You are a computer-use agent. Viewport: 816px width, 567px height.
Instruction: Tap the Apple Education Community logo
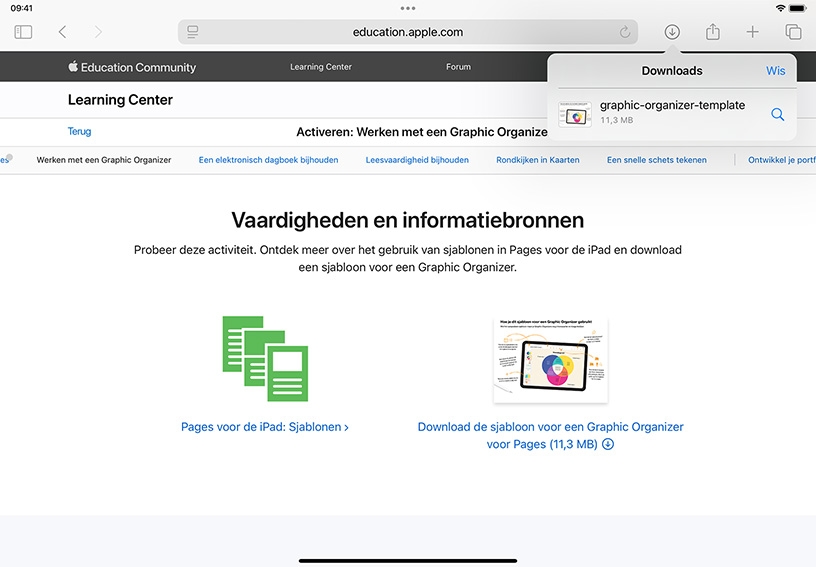[132, 67]
